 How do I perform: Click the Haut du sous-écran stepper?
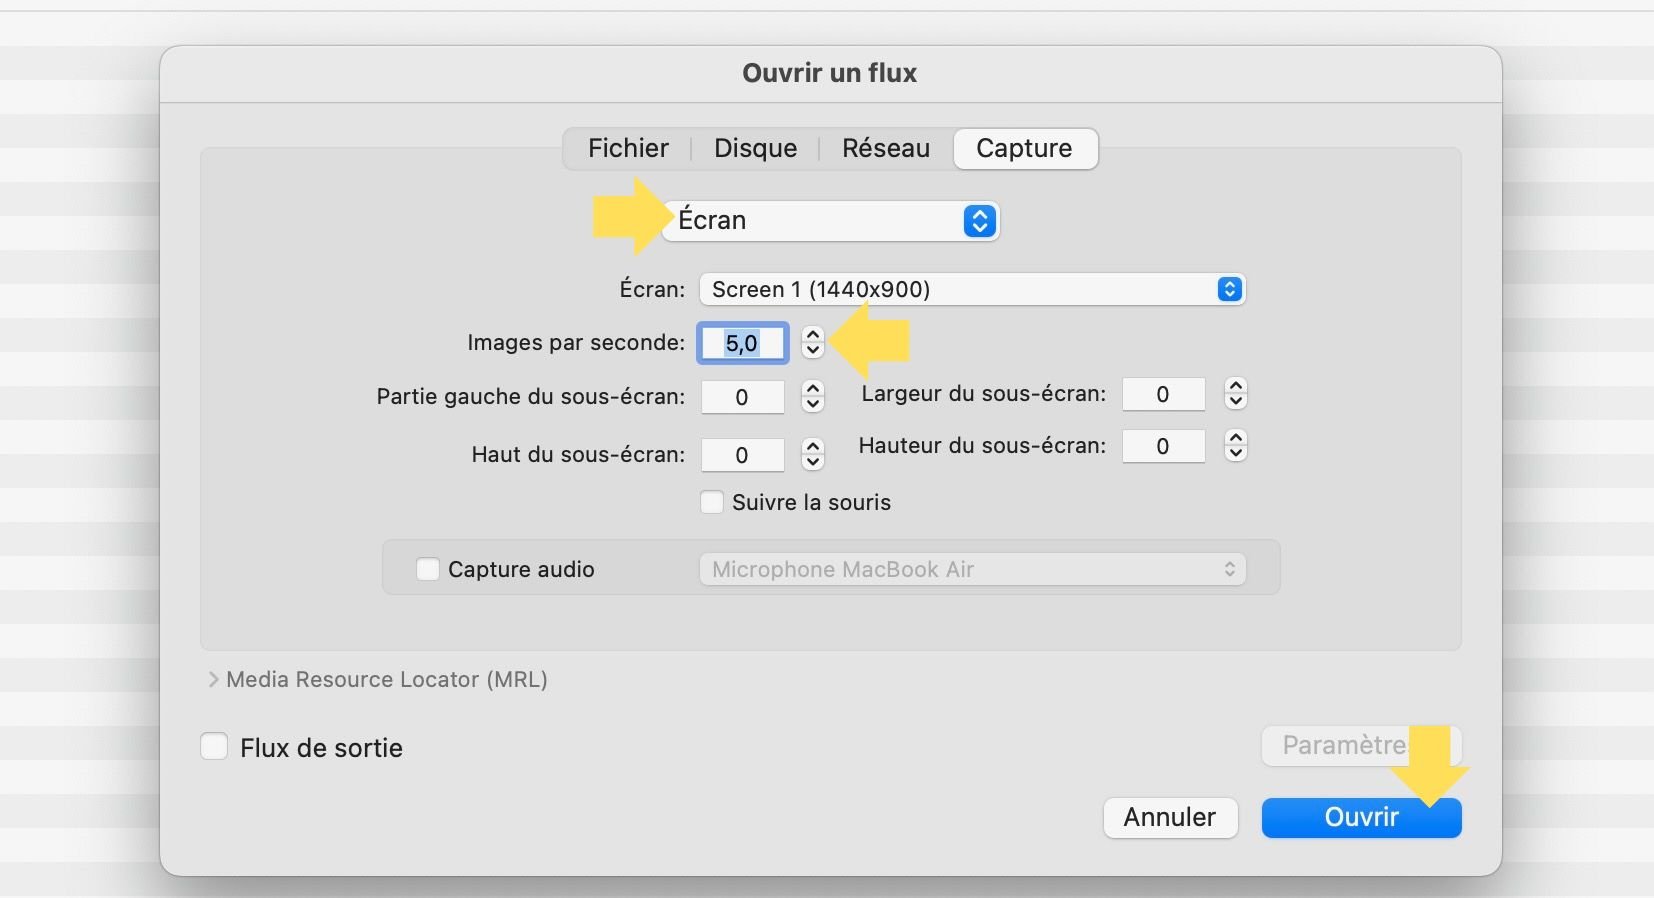click(813, 455)
